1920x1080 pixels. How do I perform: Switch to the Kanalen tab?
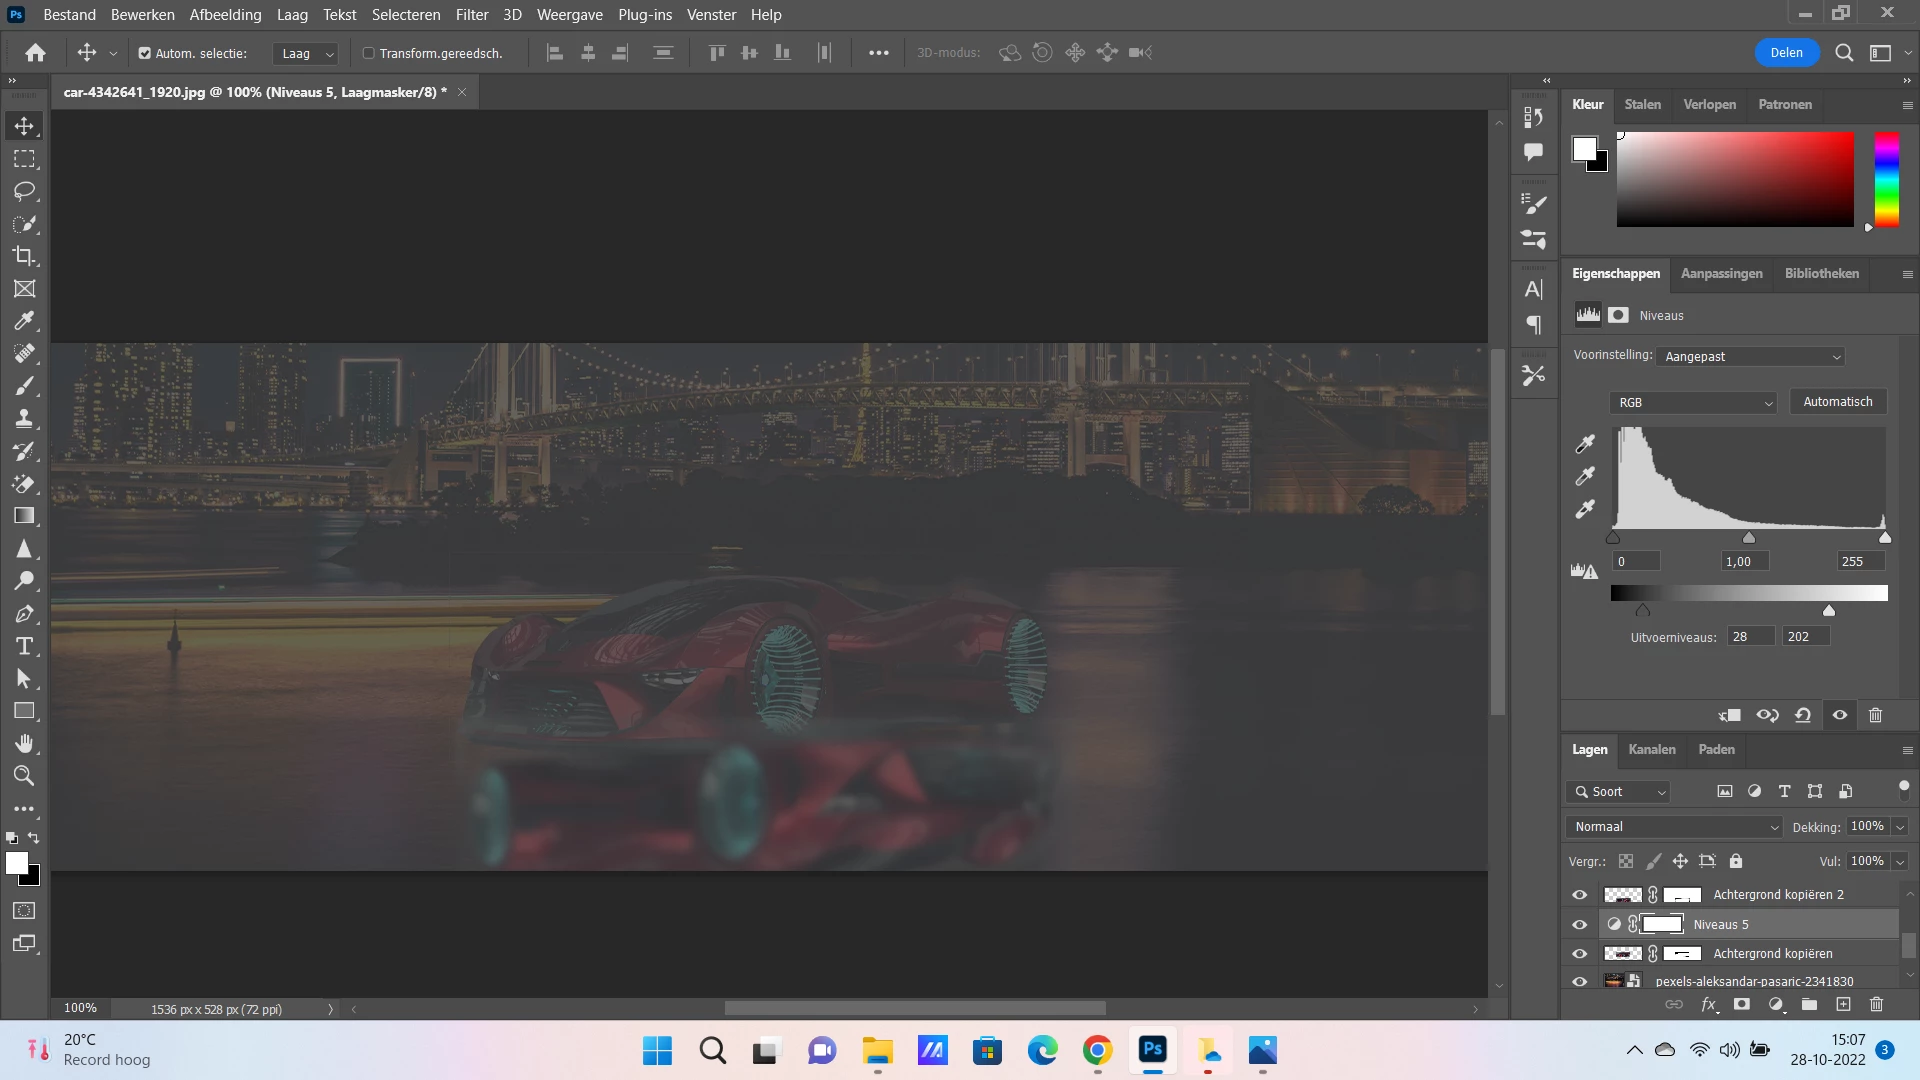pos(1651,749)
